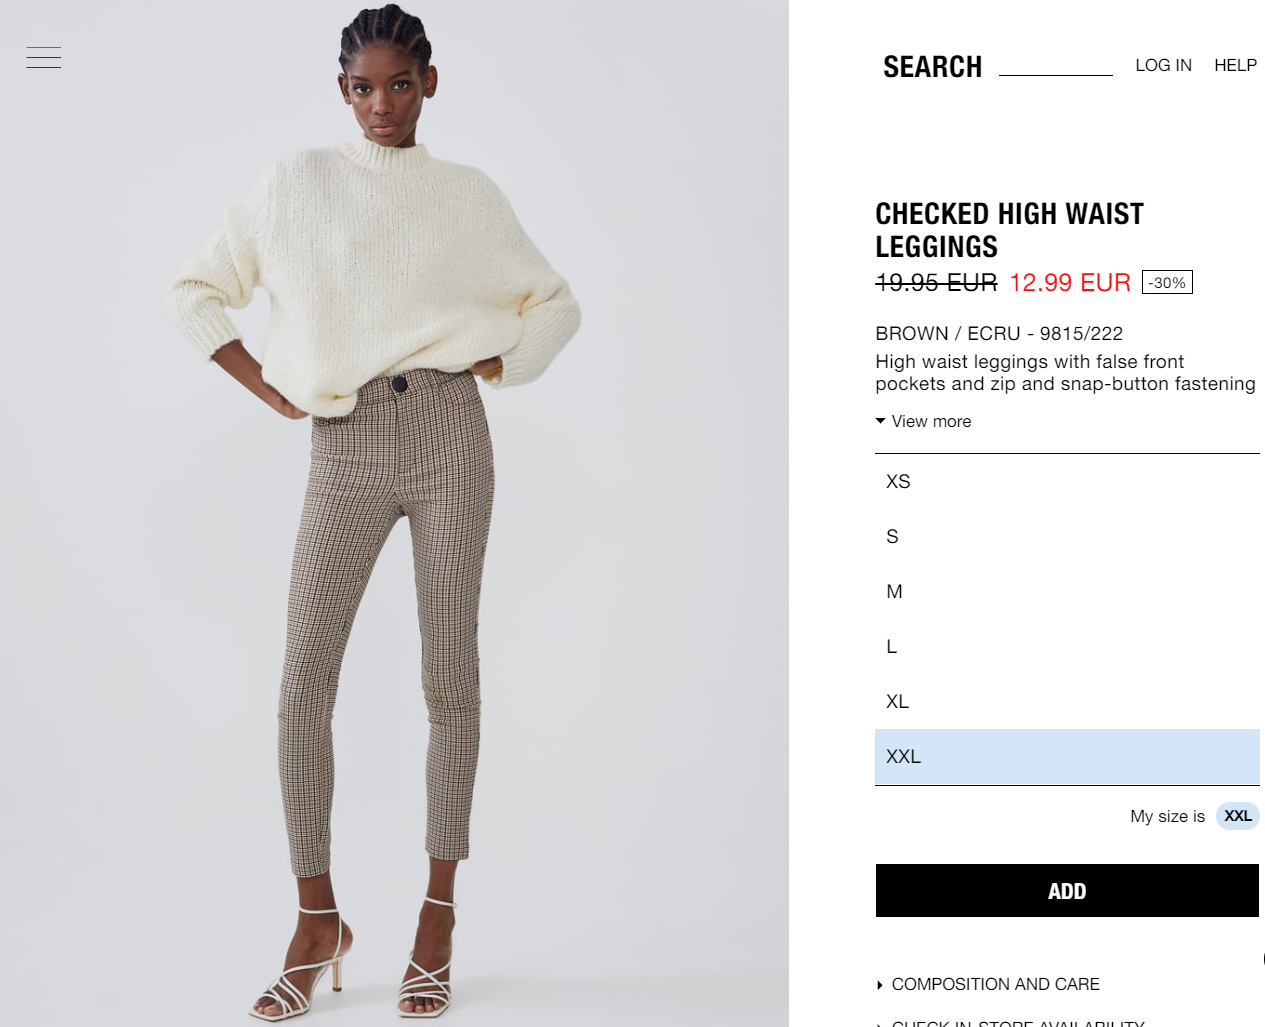Click the product title Checked High Waist Leggings

[1009, 230]
